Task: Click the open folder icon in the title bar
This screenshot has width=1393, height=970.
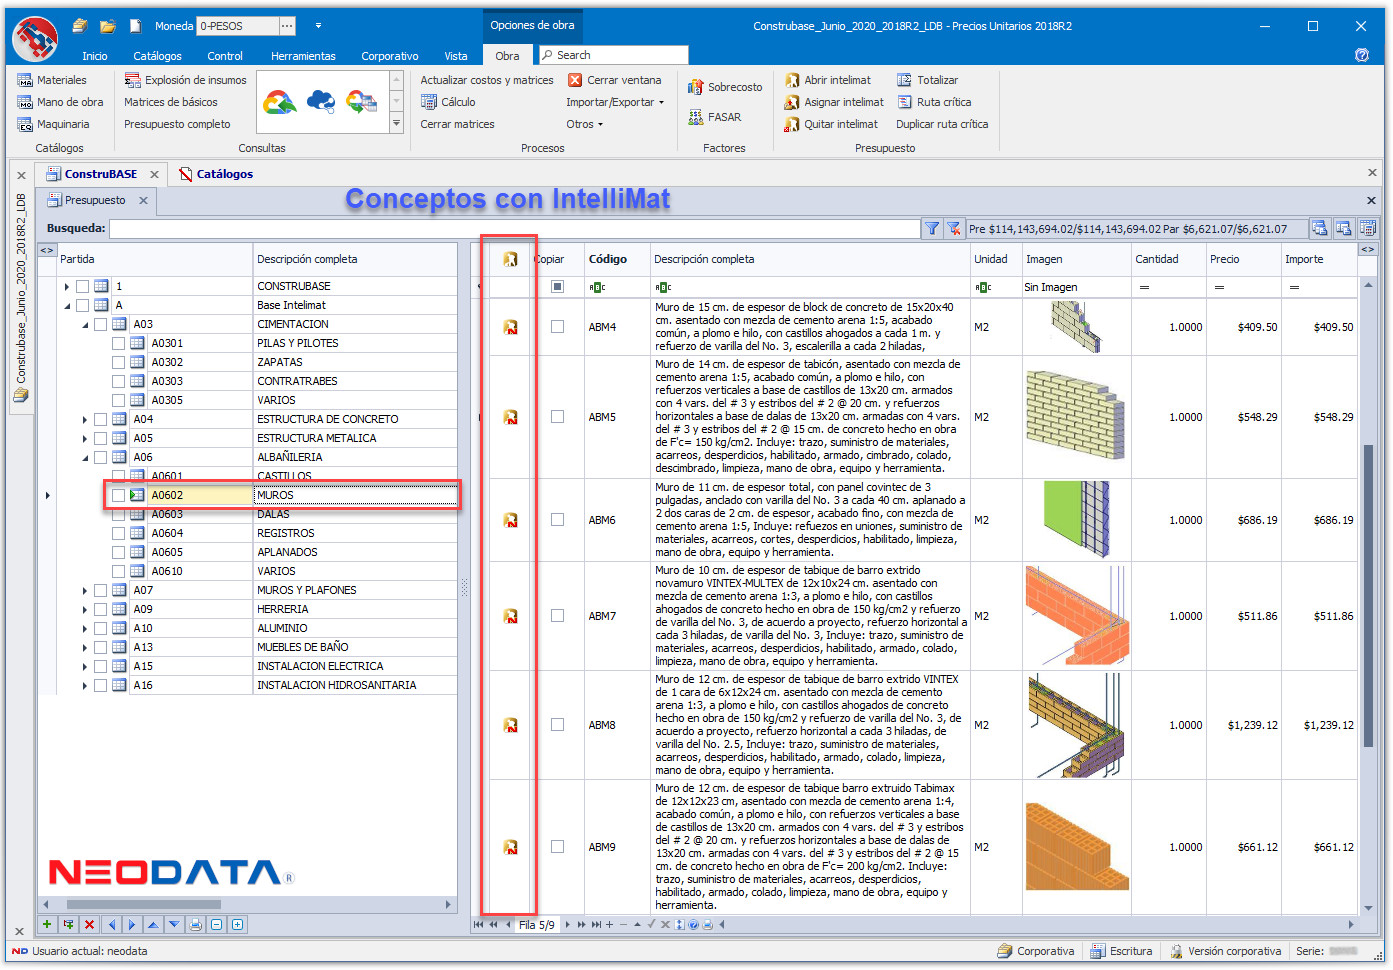Action: tap(107, 26)
